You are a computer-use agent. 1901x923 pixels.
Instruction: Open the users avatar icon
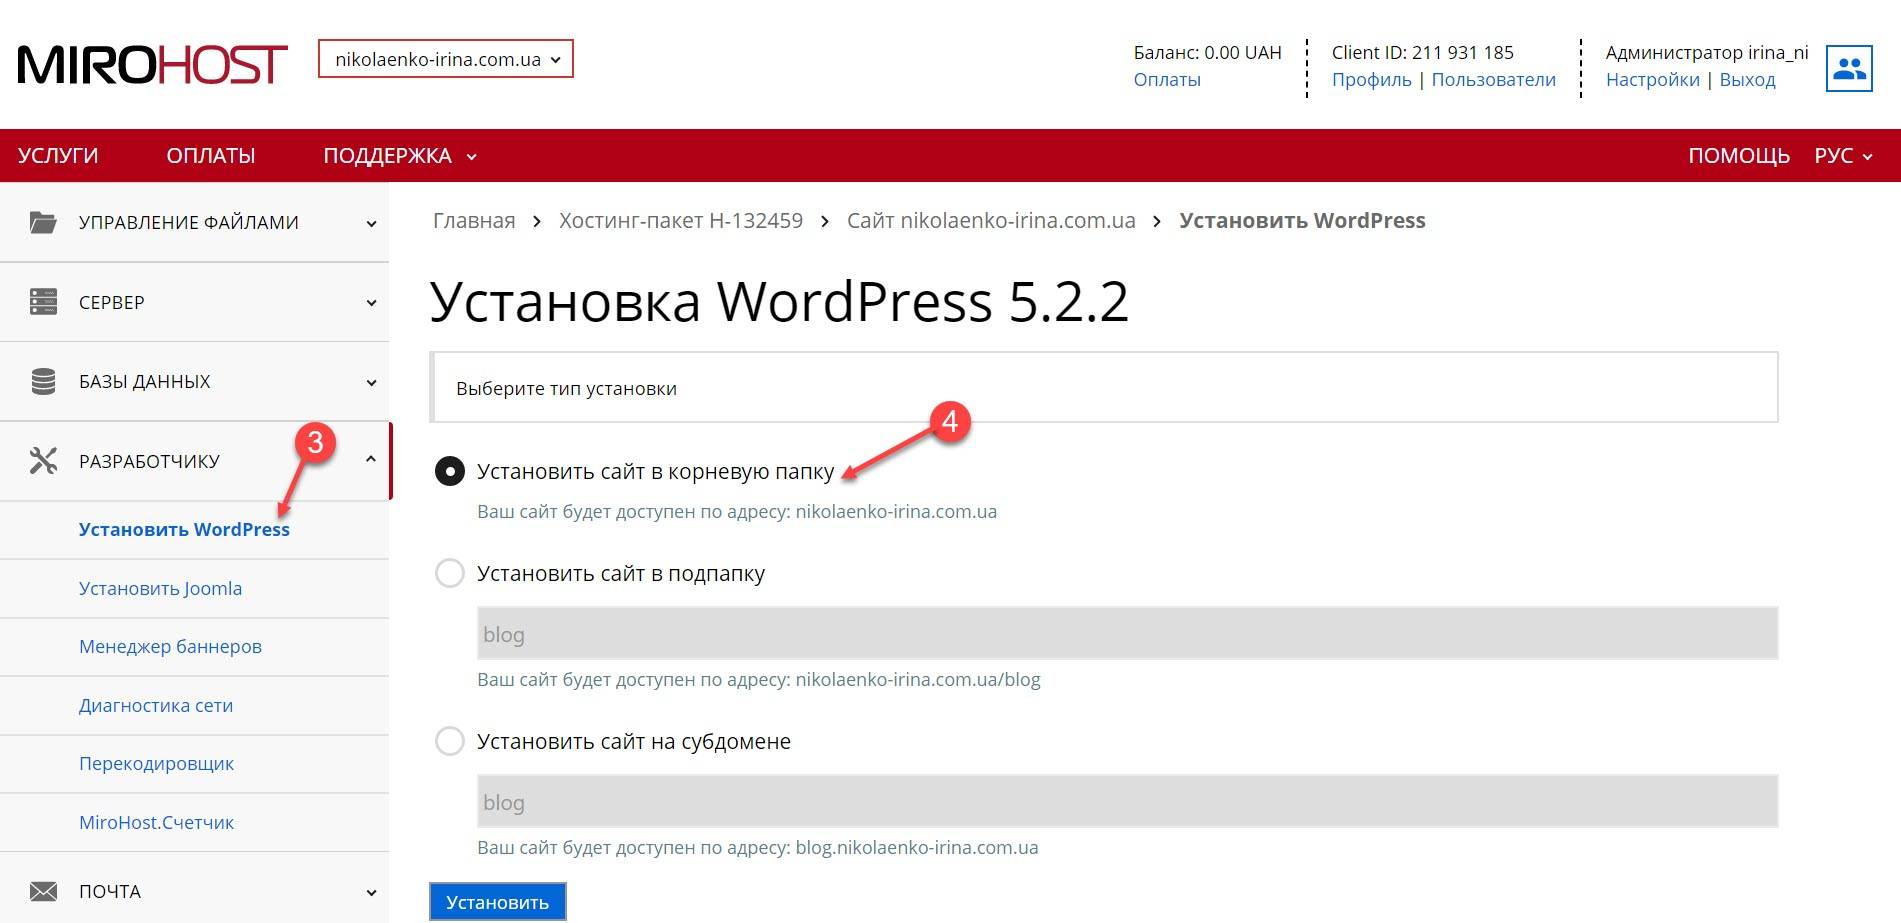pyautogui.click(x=1848, y=68)
